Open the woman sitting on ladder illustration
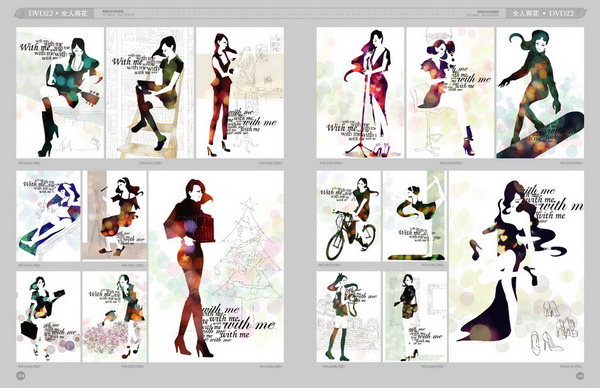 coord(150,93)
